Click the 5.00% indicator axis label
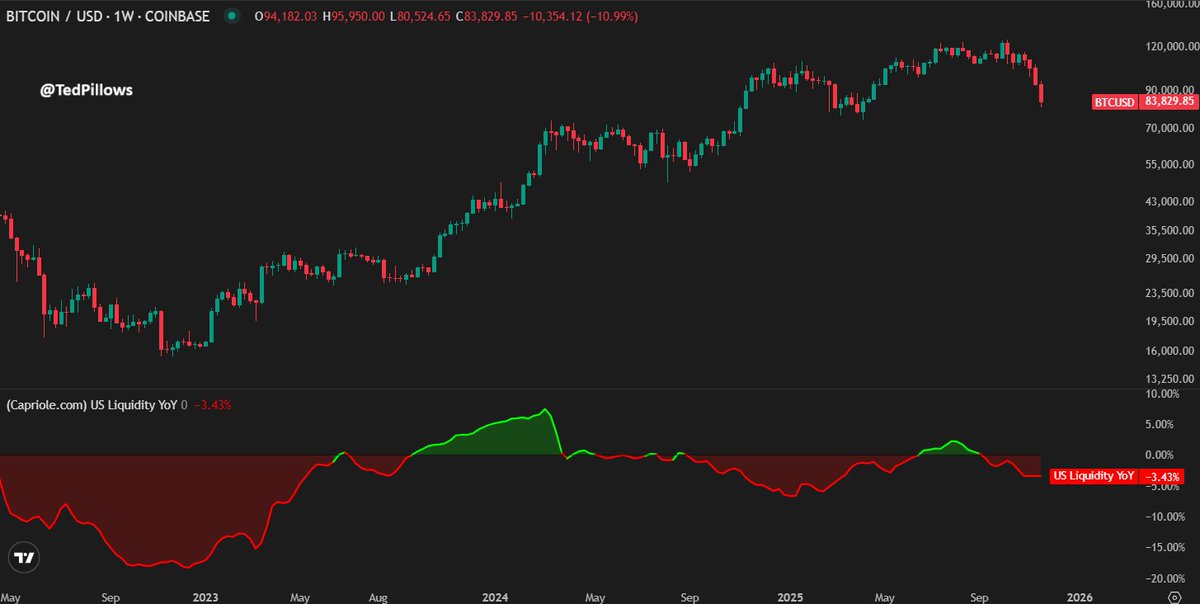Image resolution: width=1200 pixels, height=604 pixels. click(x=1161, y=424)
